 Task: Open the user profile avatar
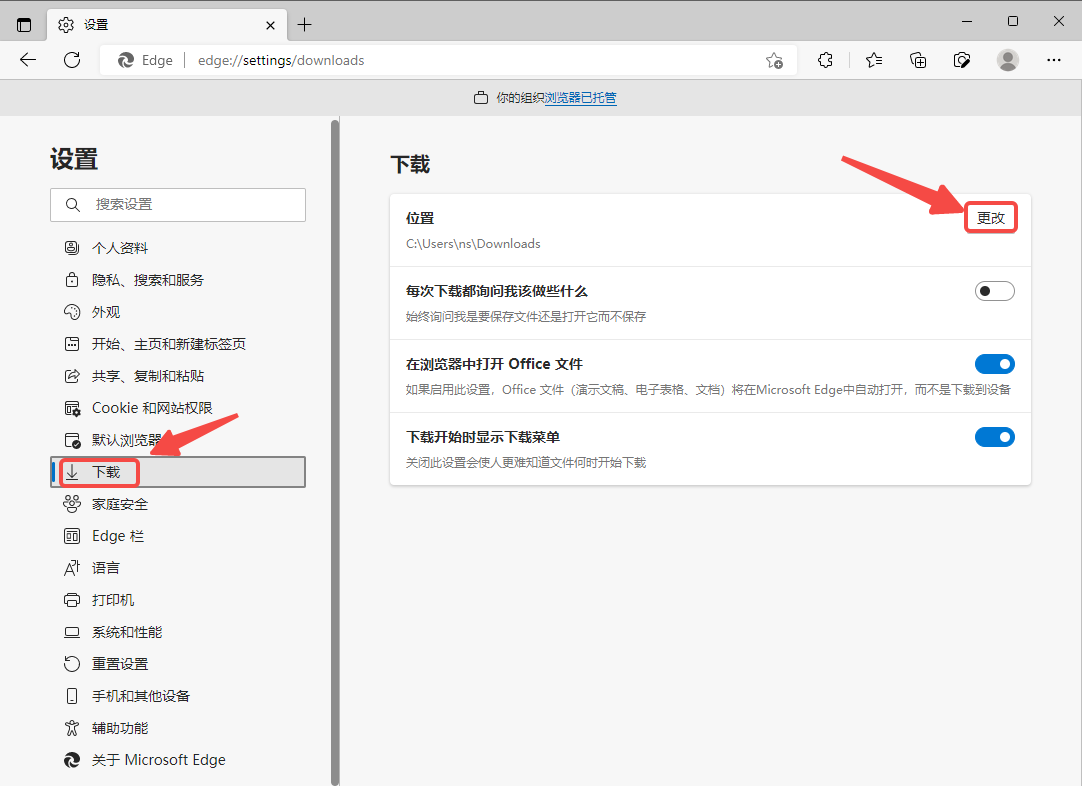1007,60
